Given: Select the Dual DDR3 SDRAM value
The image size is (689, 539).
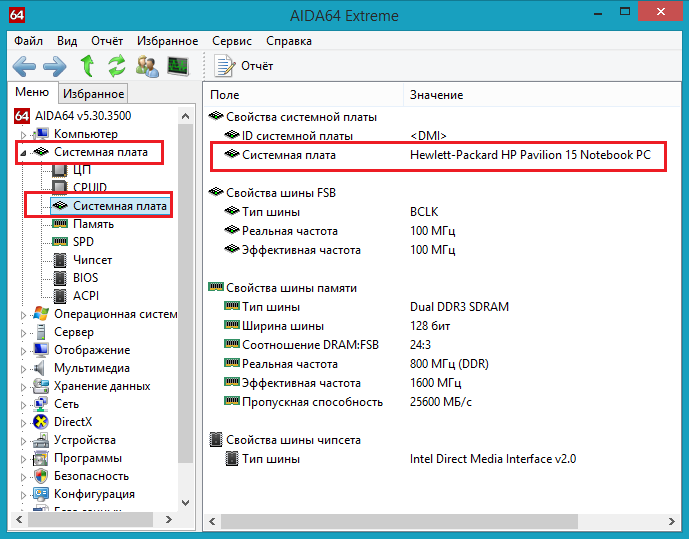Looking at the screenshot, I should click(x=459, y=307).
